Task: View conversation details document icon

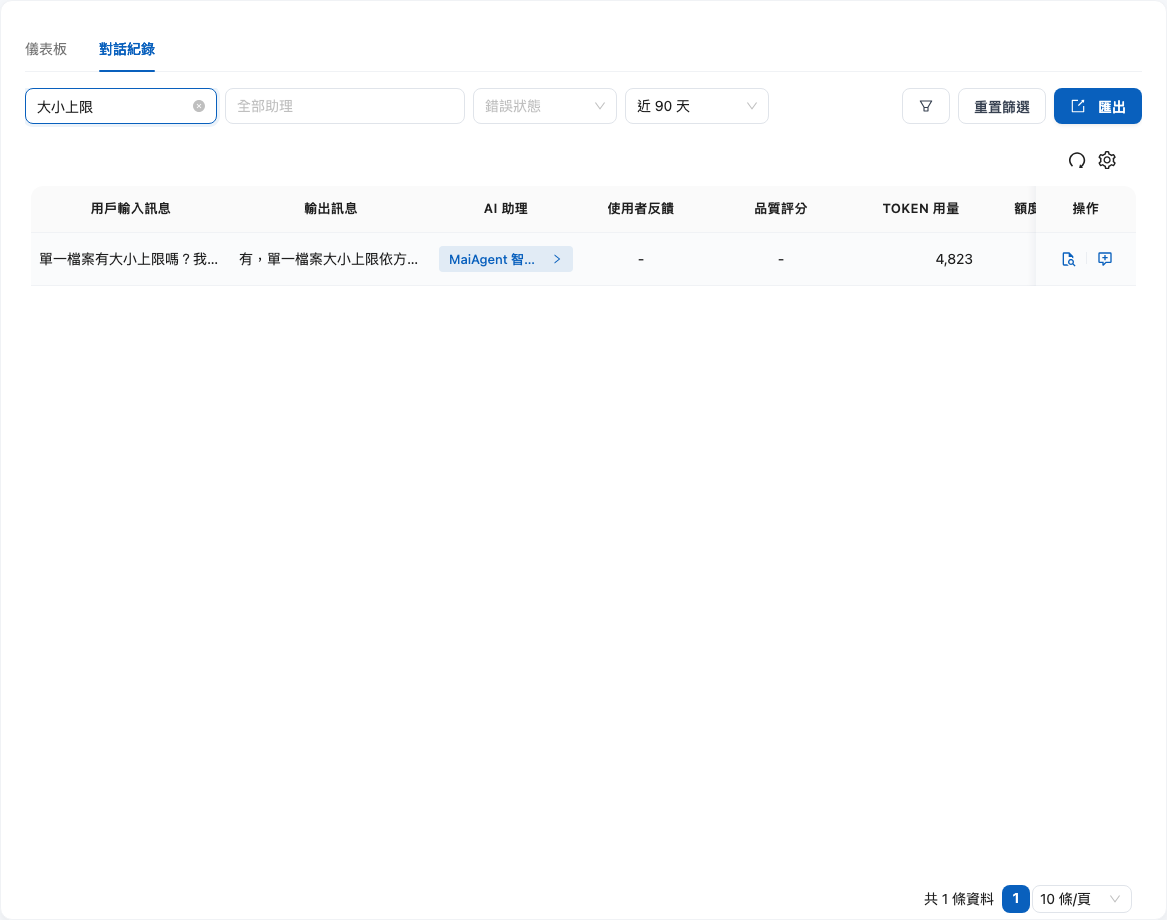Action: tap(1068, 259)
